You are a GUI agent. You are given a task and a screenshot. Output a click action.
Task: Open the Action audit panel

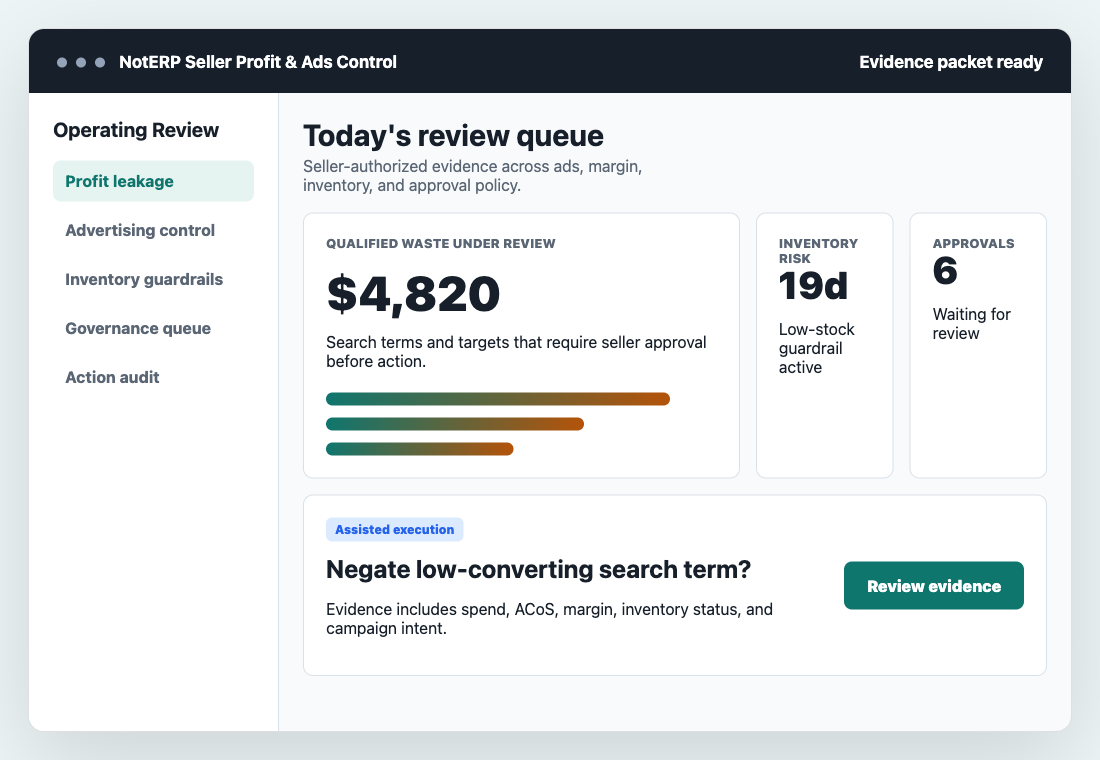coord(112,377)
